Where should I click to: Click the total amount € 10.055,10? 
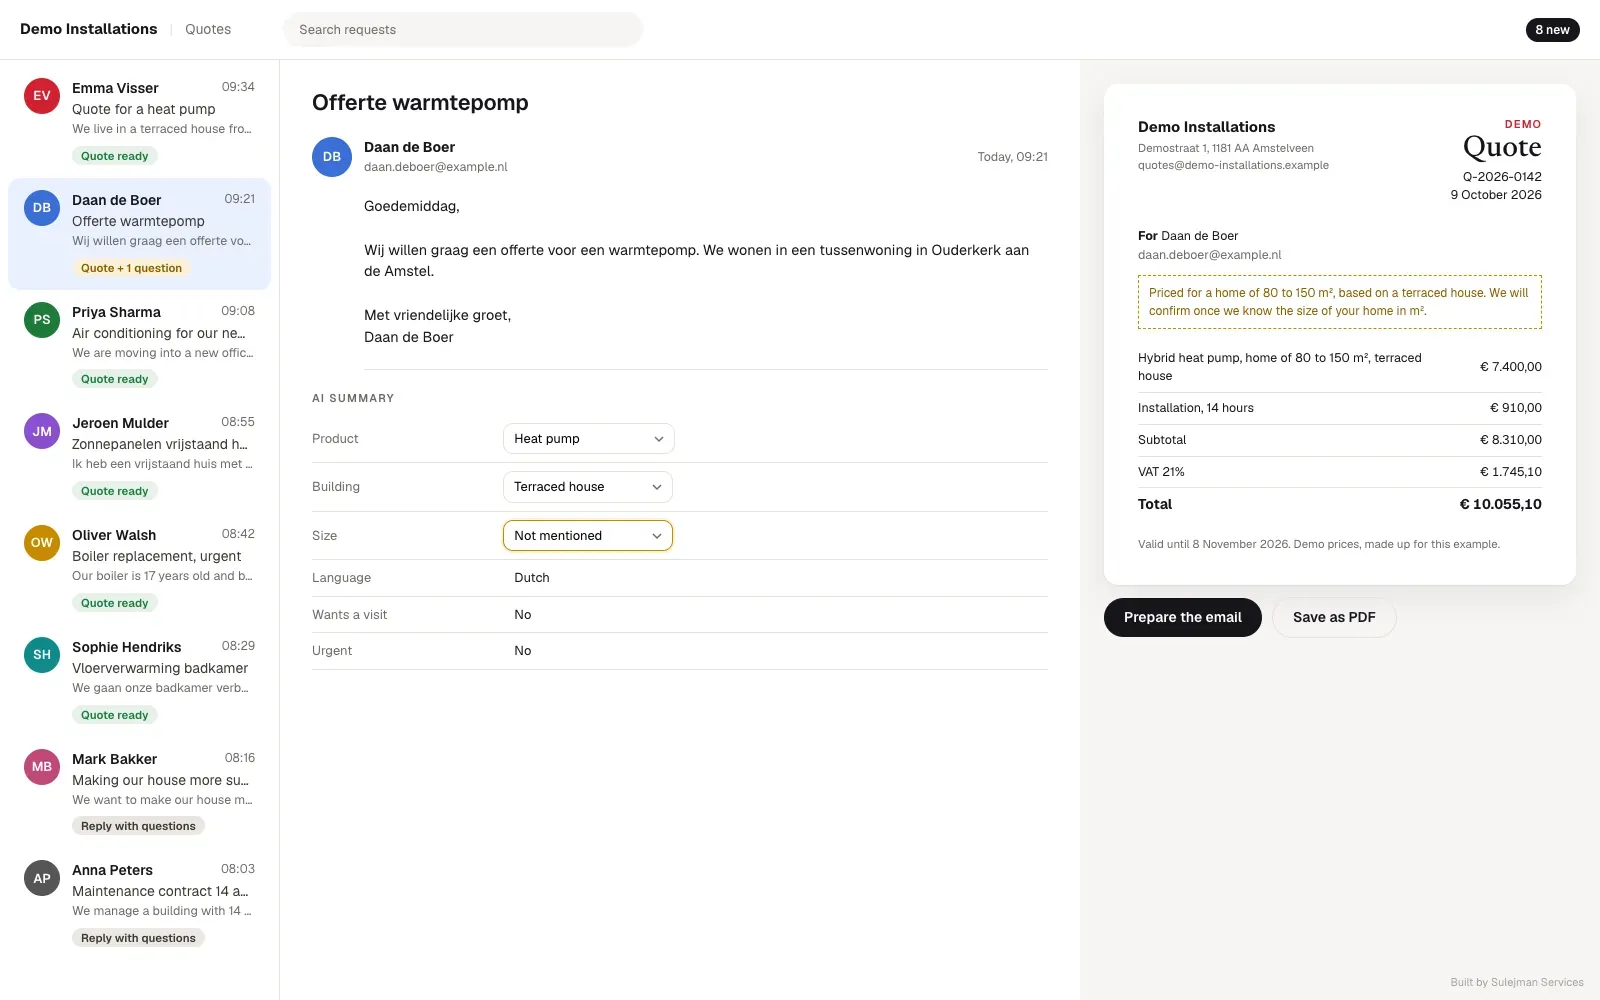(1500, 504)
